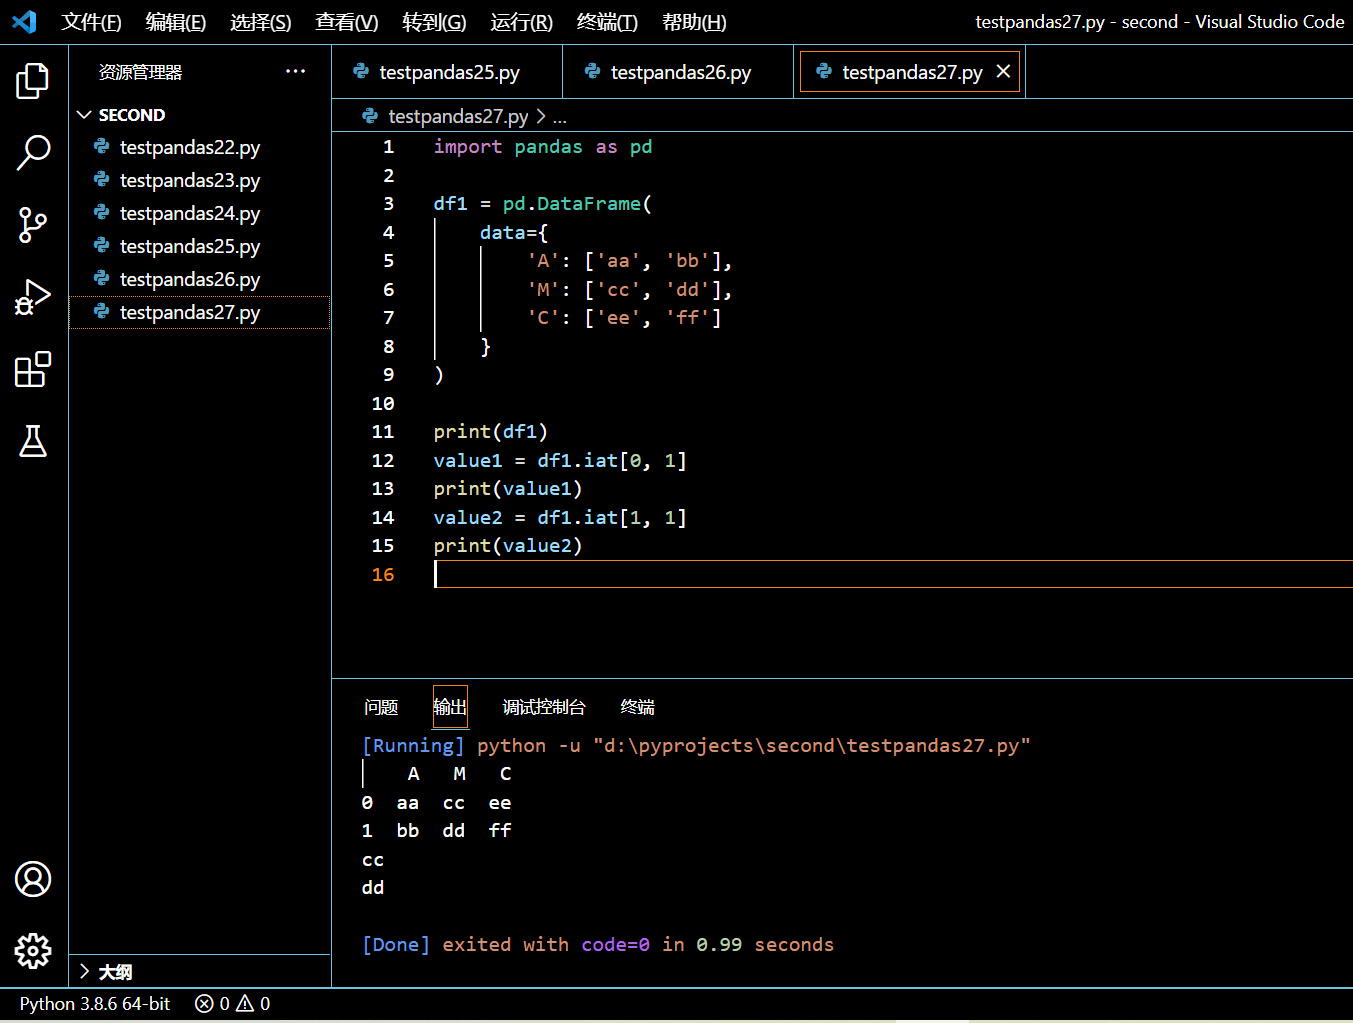Screen dimensions: 1353x1023
Task: Open the Search view in activity bar
Action: 33,153
